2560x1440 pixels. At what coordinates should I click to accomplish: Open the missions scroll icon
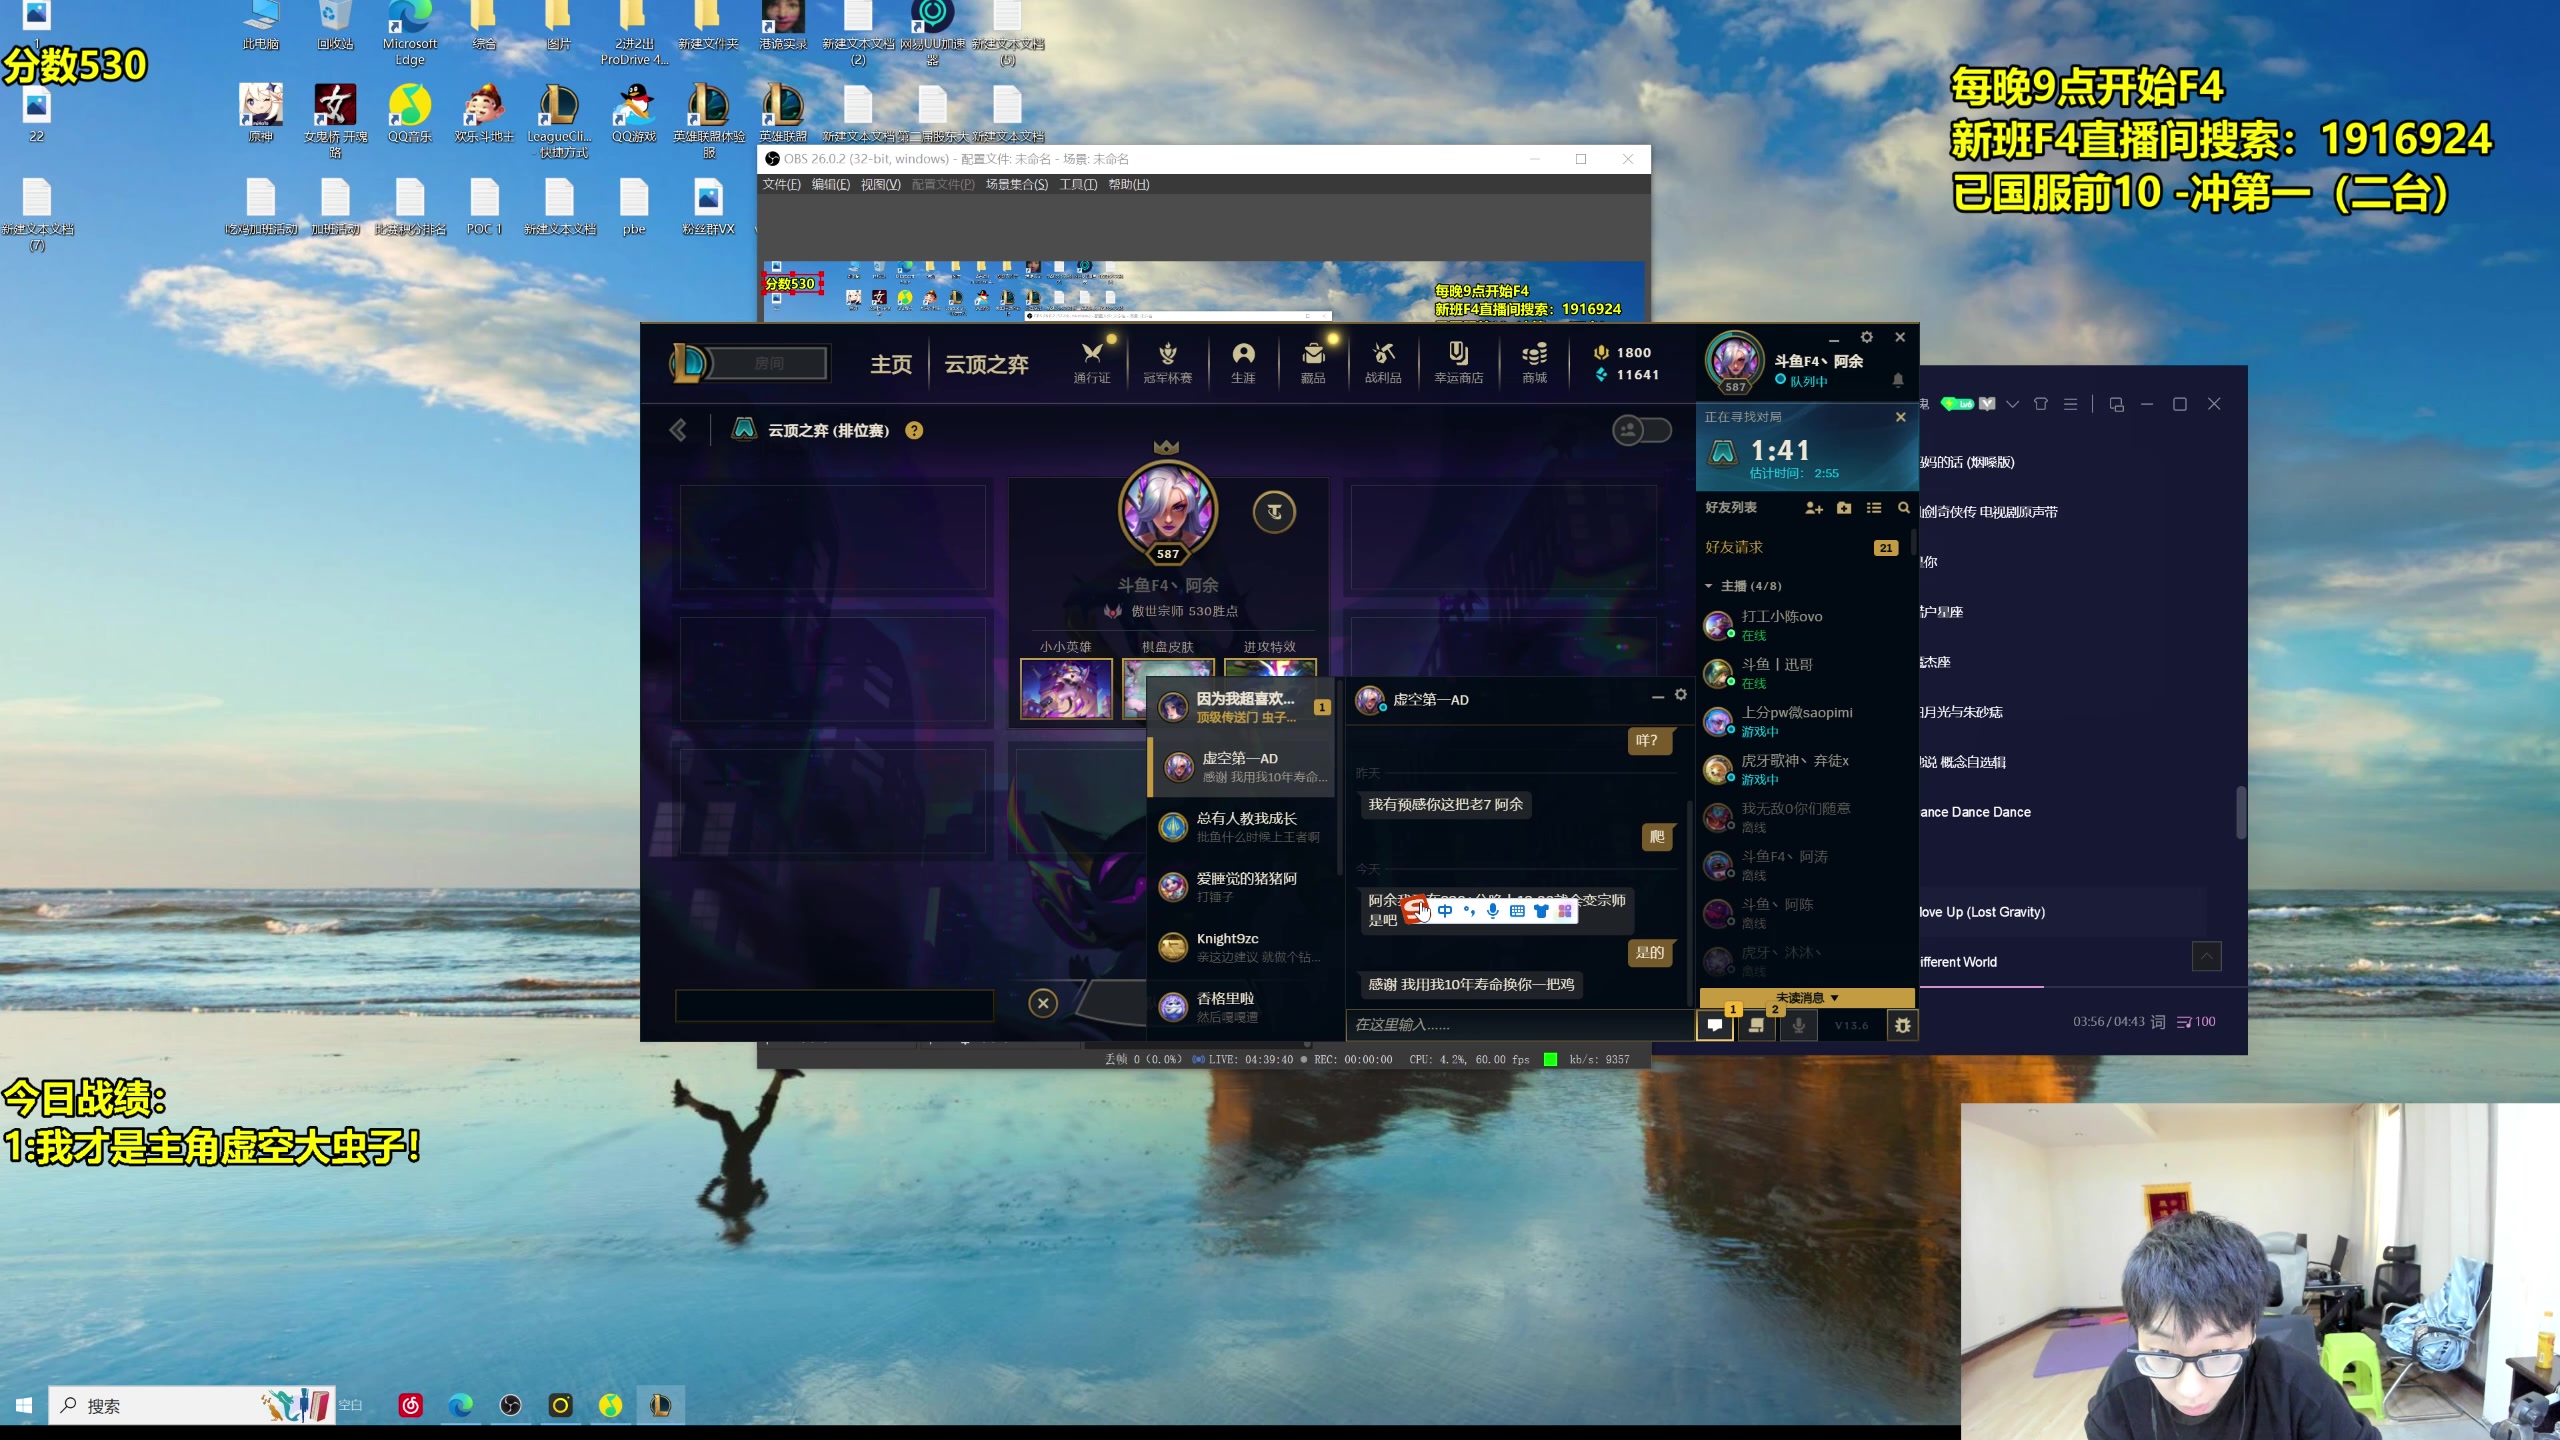1755,1025
